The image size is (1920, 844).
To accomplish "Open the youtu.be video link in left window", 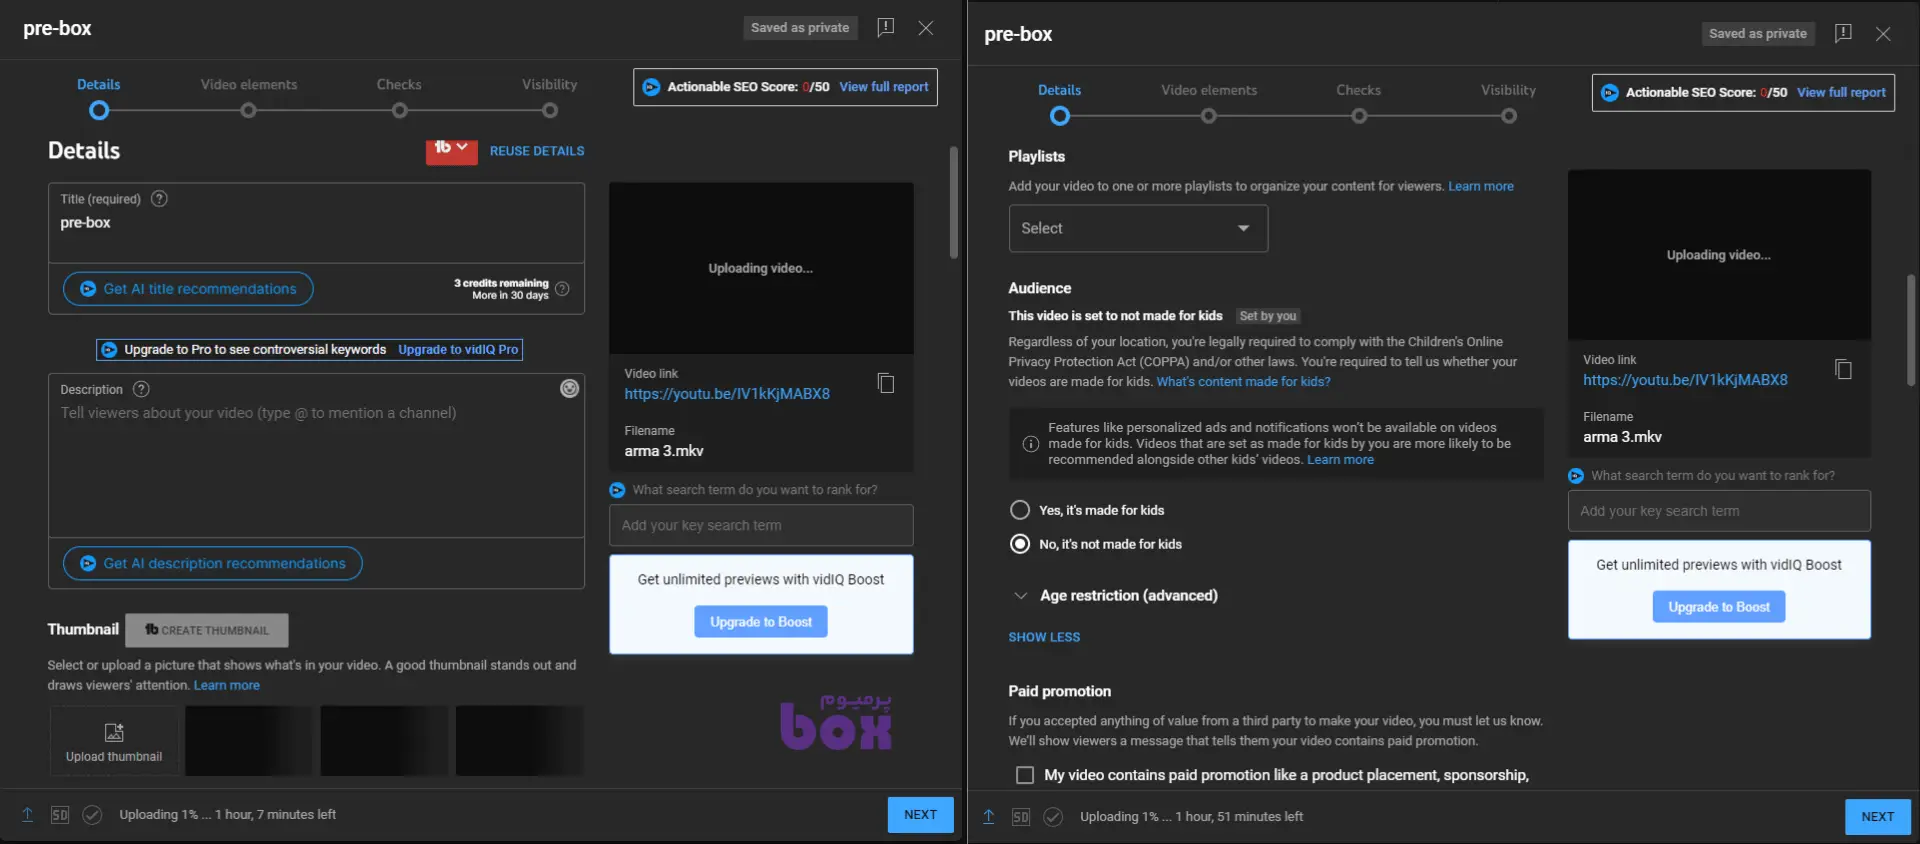I will 727,394.
